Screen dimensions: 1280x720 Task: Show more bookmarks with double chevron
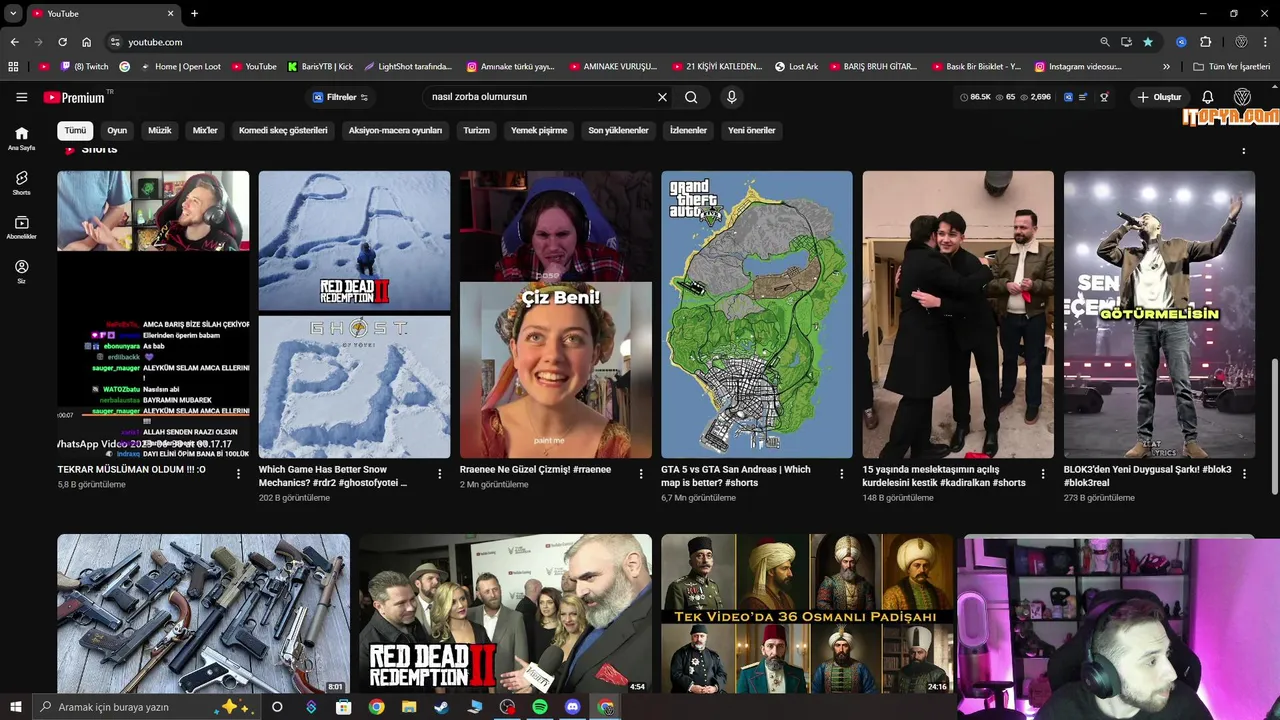tap(1166, 67)
